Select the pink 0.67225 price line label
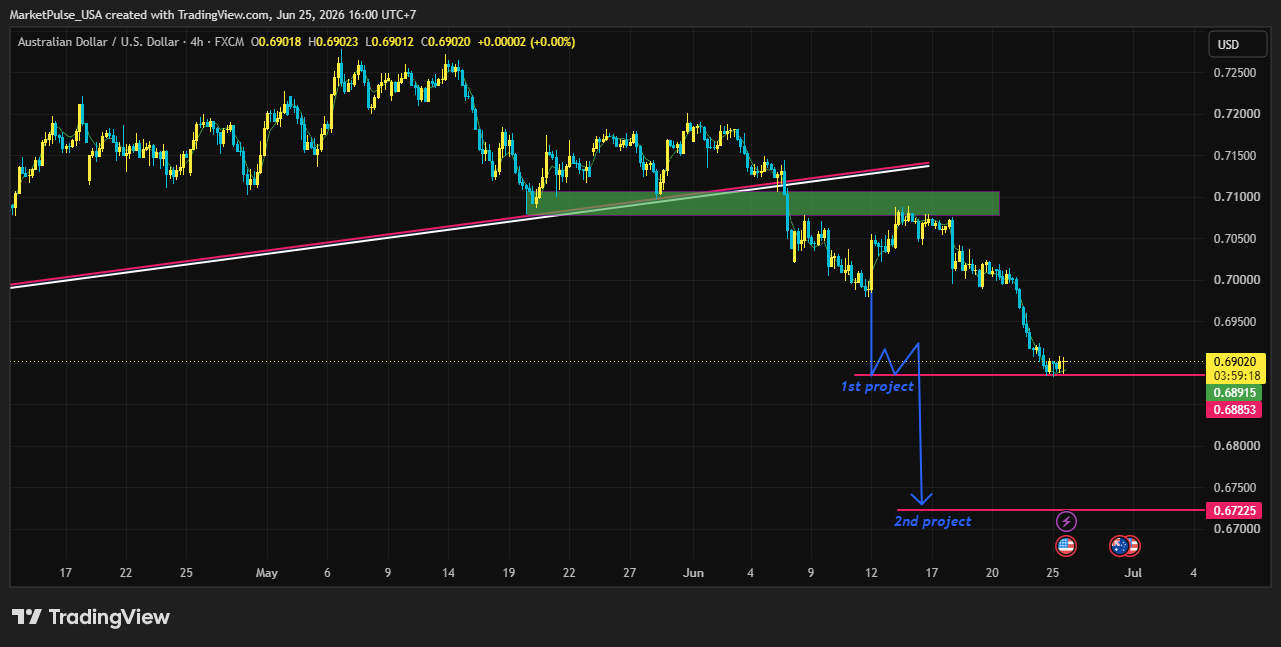1281x647 pixels. pyautogui.click(x=1235, y=510)
